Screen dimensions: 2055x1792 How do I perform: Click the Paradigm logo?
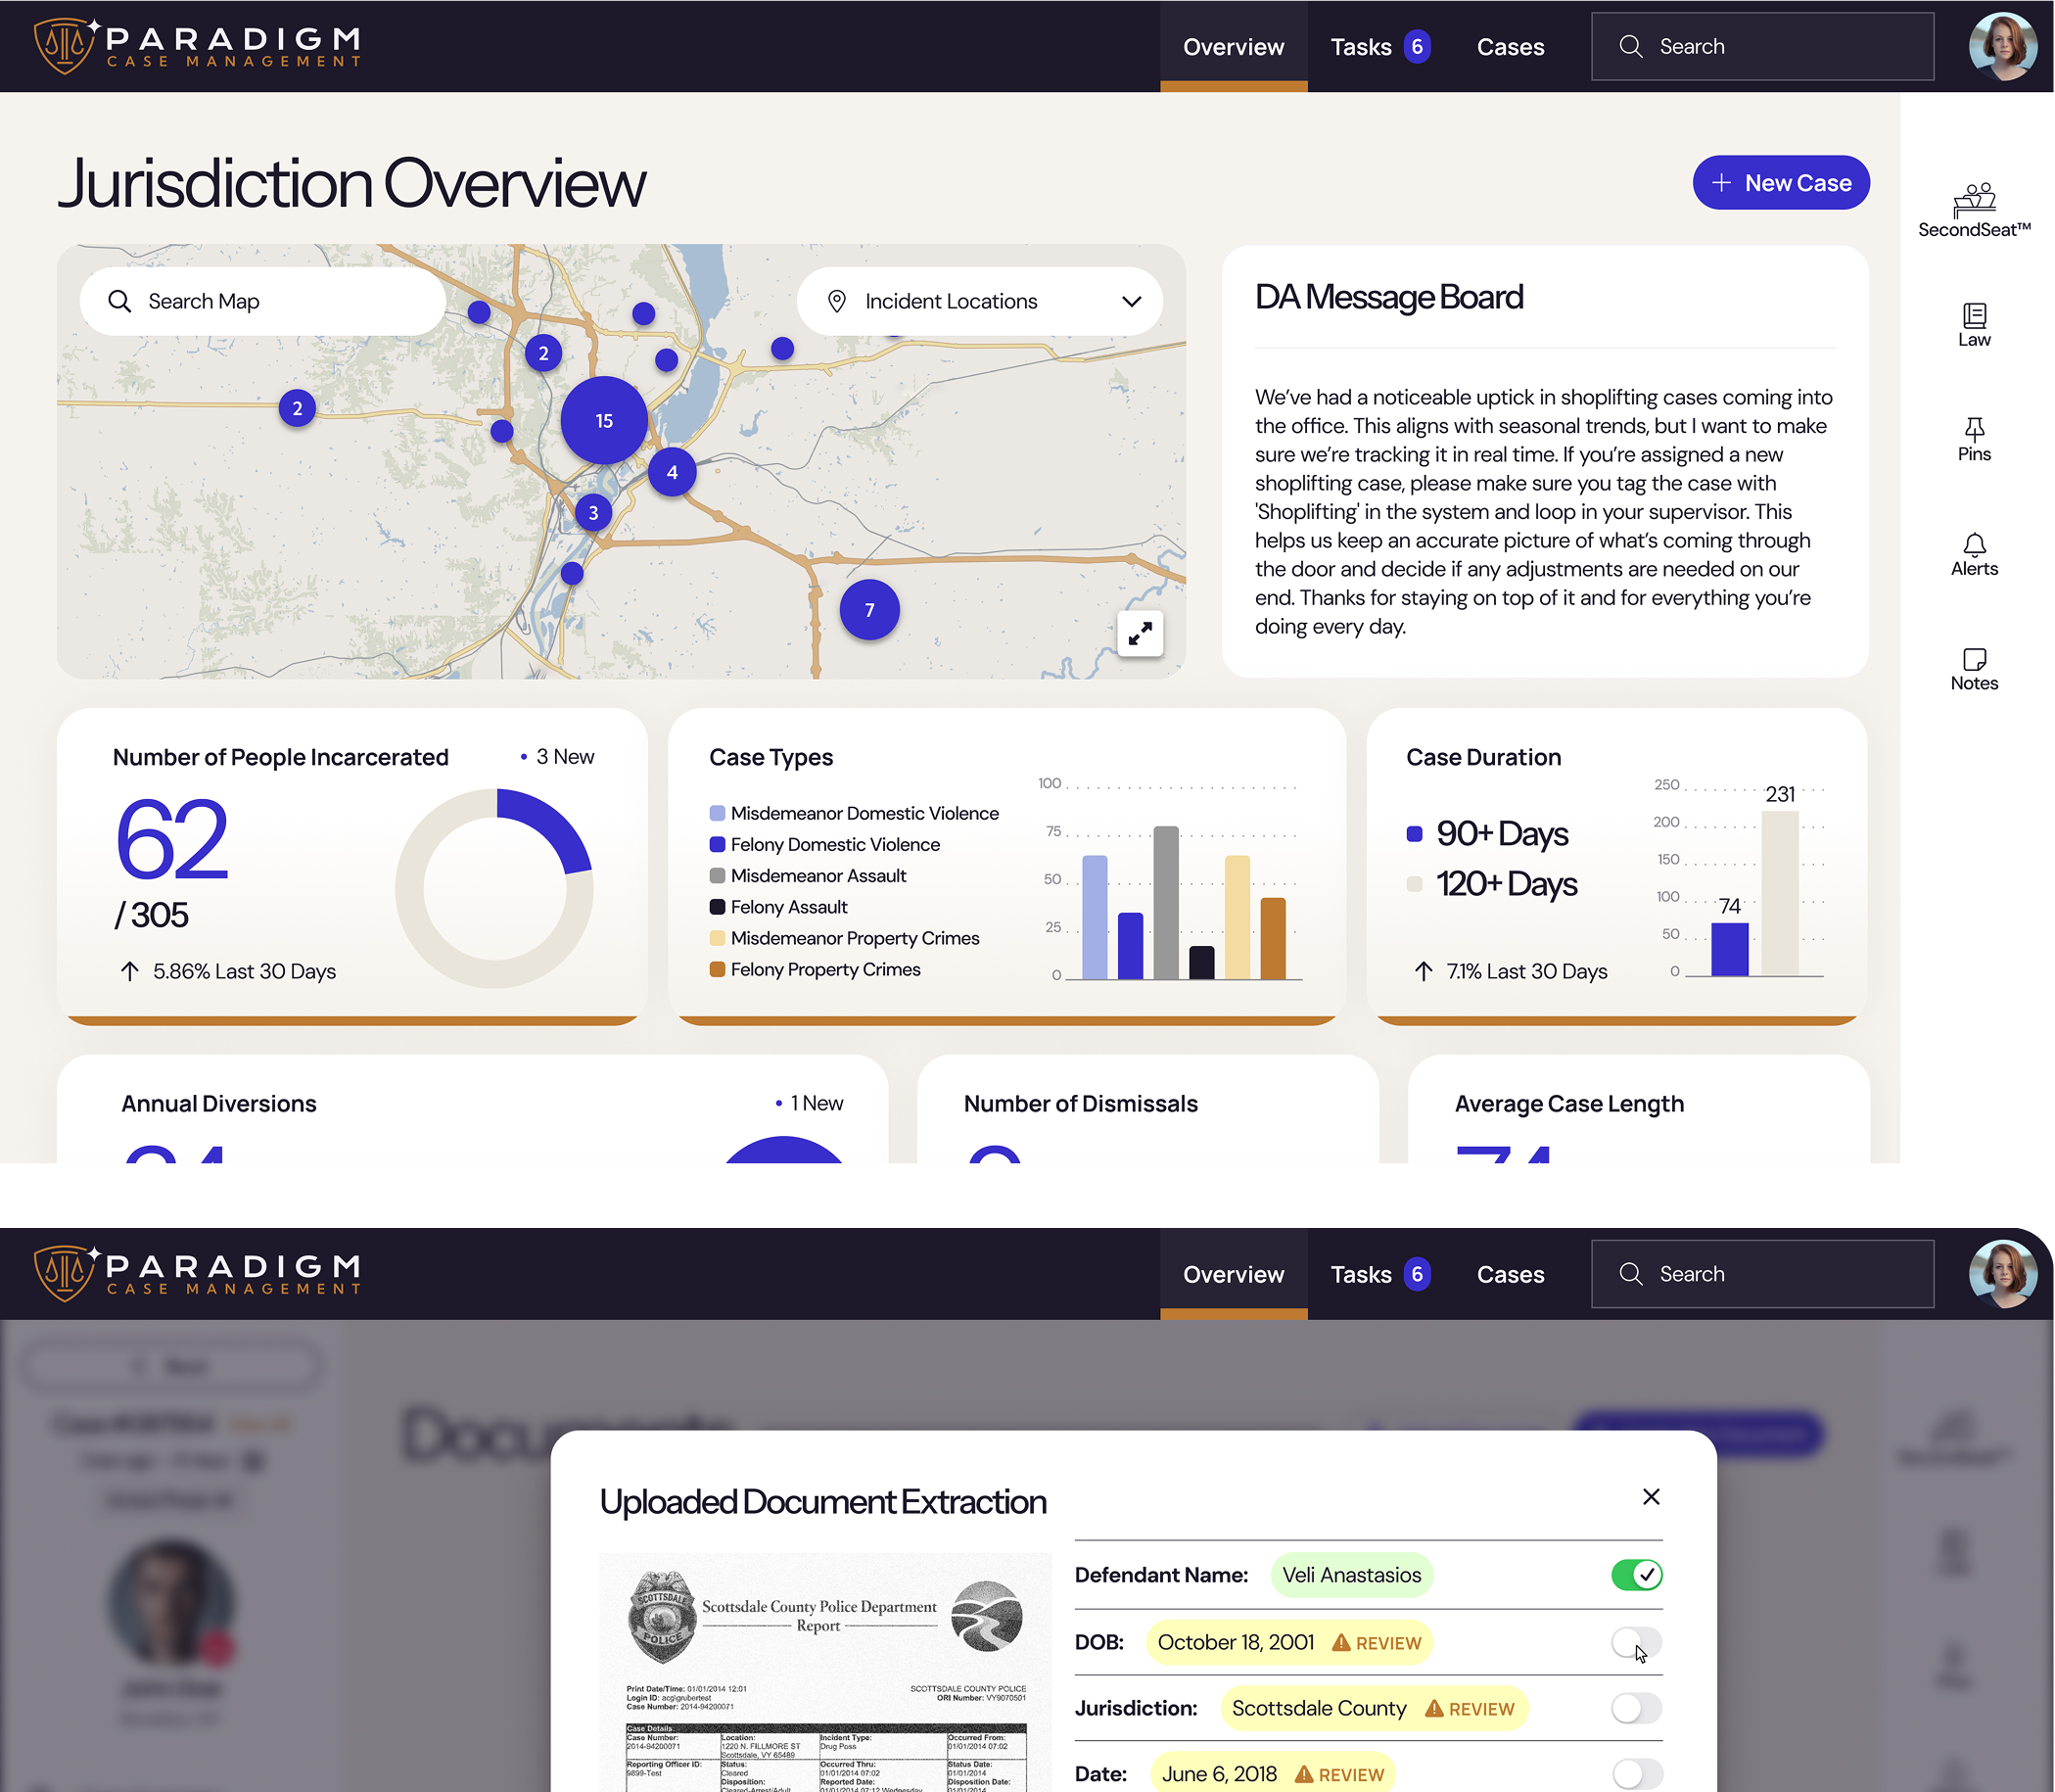tap(195, 44)
